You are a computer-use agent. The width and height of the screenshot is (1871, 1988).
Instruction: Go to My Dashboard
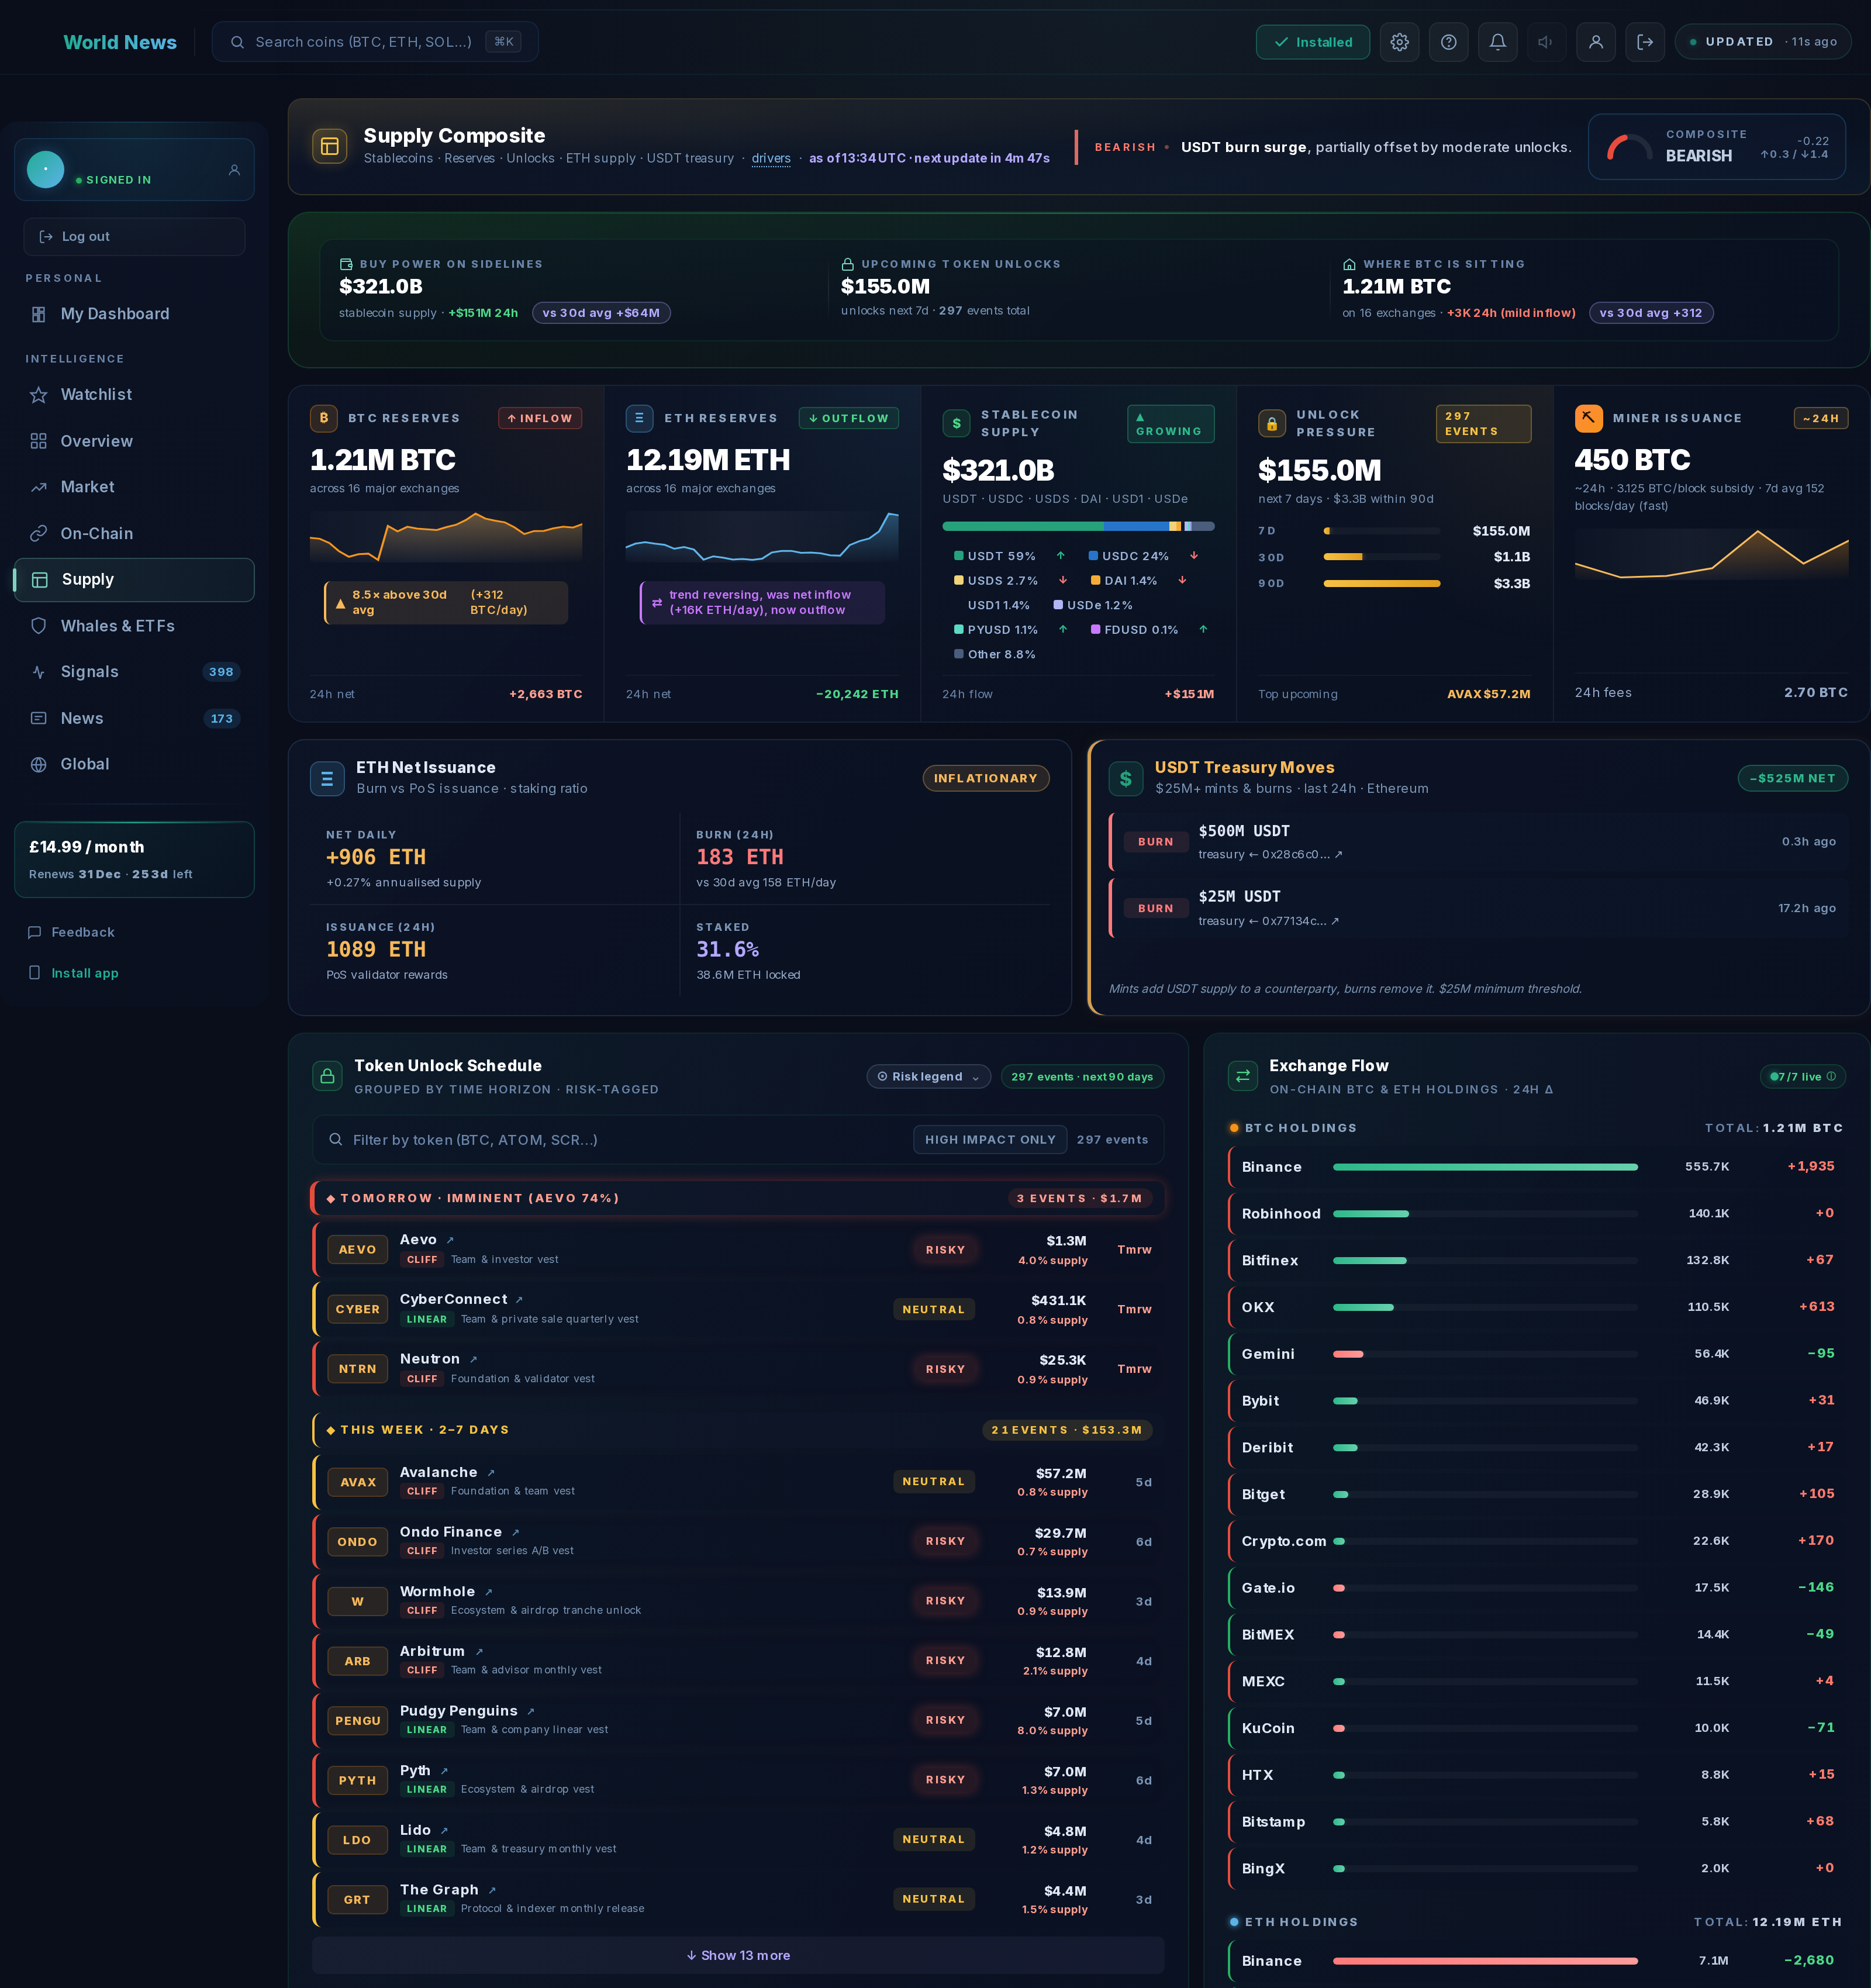click(x=134, y=314)
